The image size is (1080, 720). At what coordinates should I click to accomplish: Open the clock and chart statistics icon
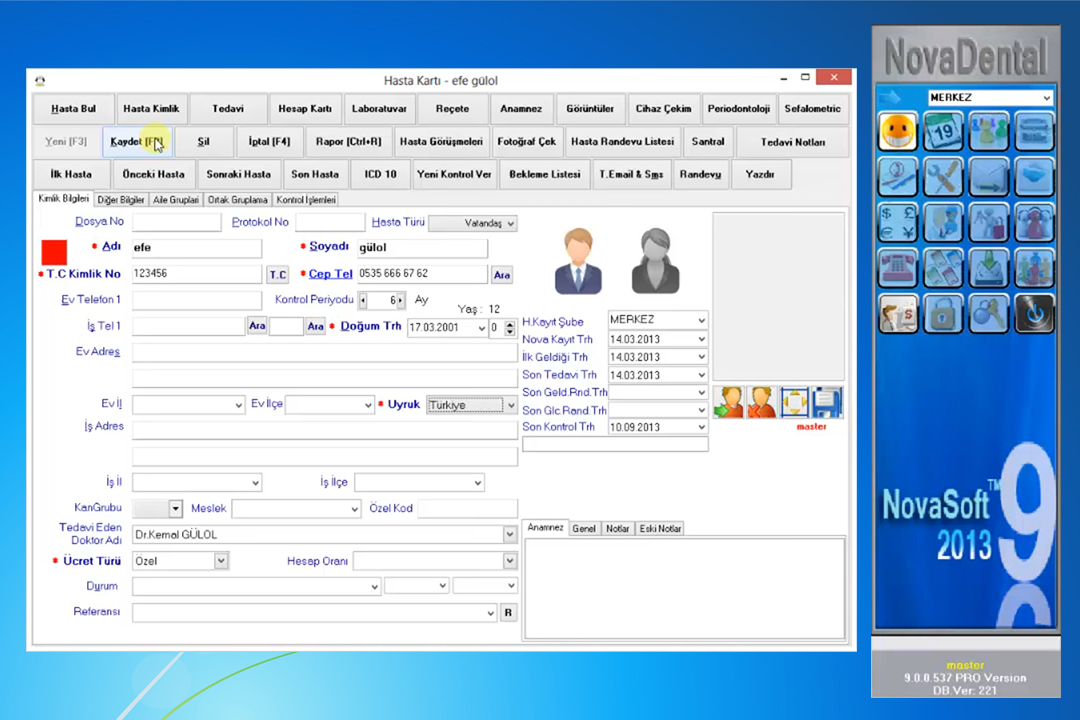point(898,177)
